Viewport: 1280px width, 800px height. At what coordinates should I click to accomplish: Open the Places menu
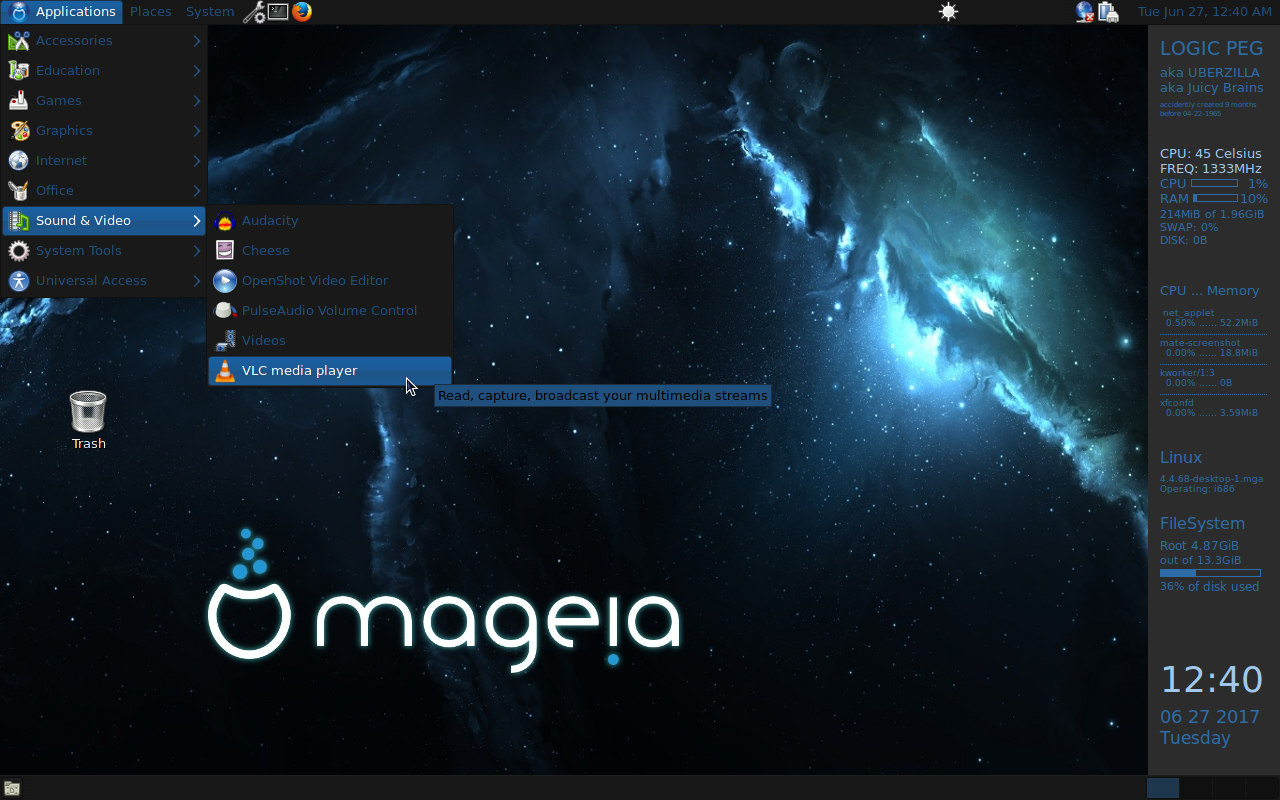pyautogui.click(x=150, y=12)
